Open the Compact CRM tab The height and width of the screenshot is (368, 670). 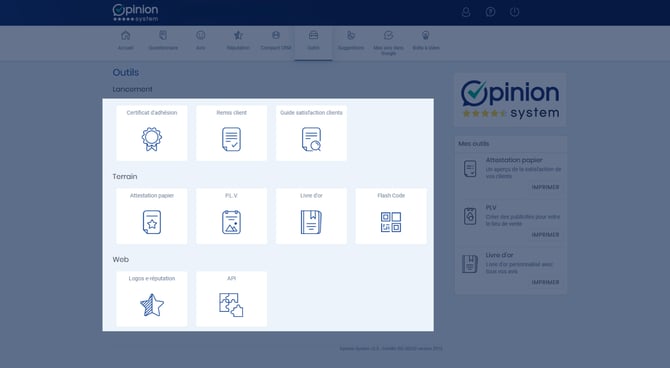click(x=276, y=41)
